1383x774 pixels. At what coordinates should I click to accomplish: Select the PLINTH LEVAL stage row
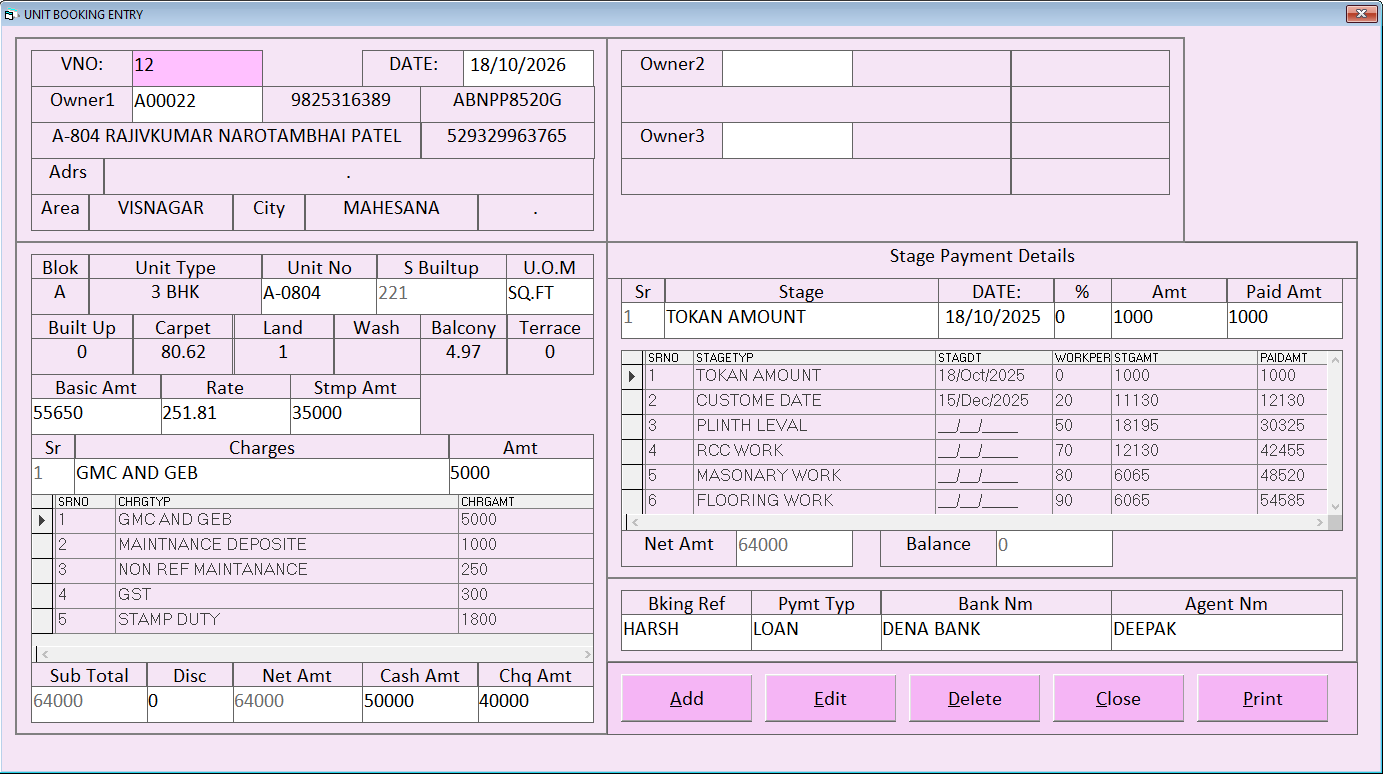pos(975,426)
